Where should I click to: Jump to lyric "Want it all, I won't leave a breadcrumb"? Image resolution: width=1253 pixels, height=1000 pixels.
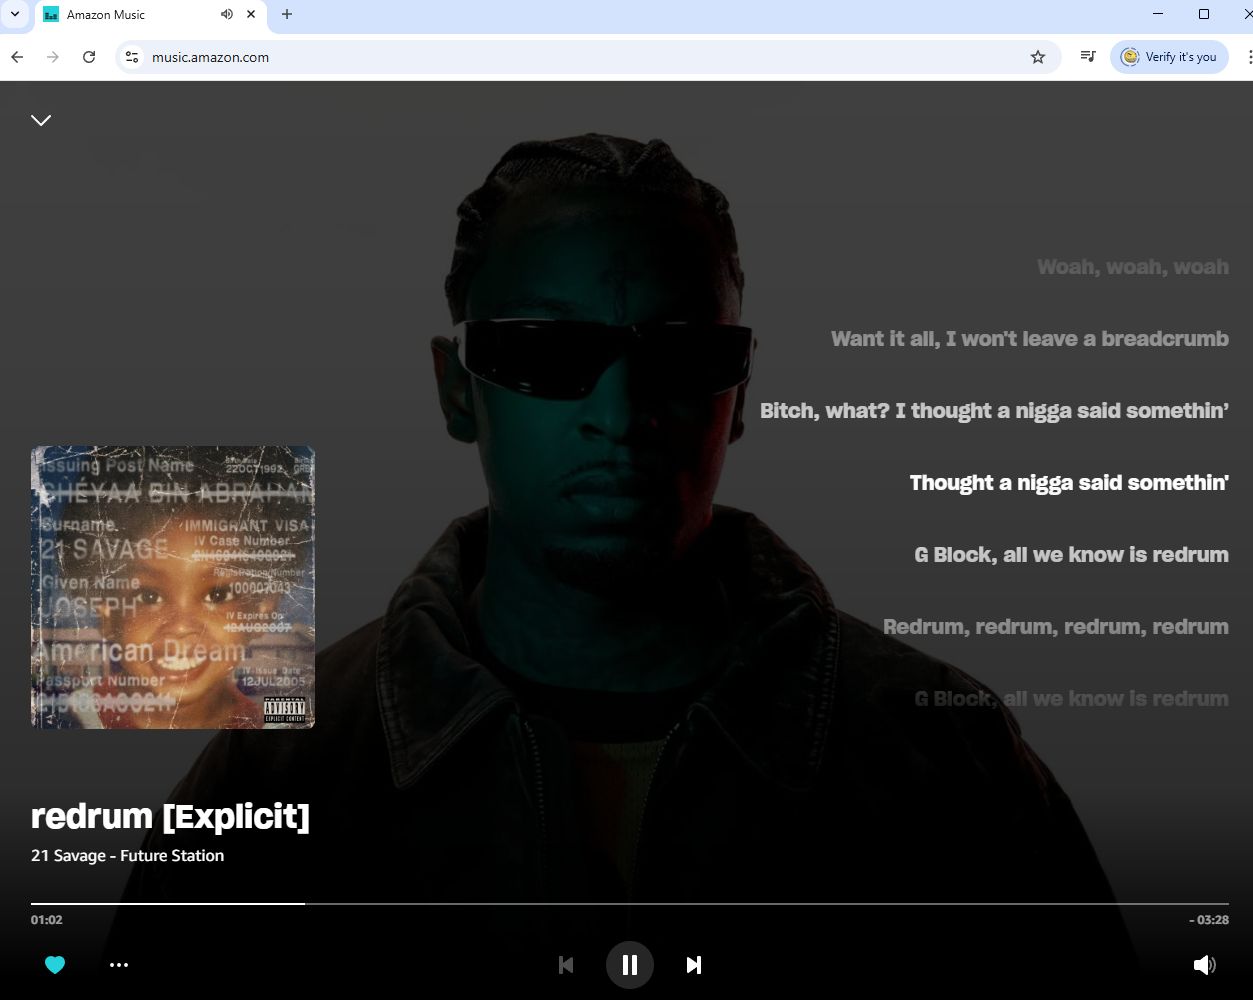[x=1029, y=339]
